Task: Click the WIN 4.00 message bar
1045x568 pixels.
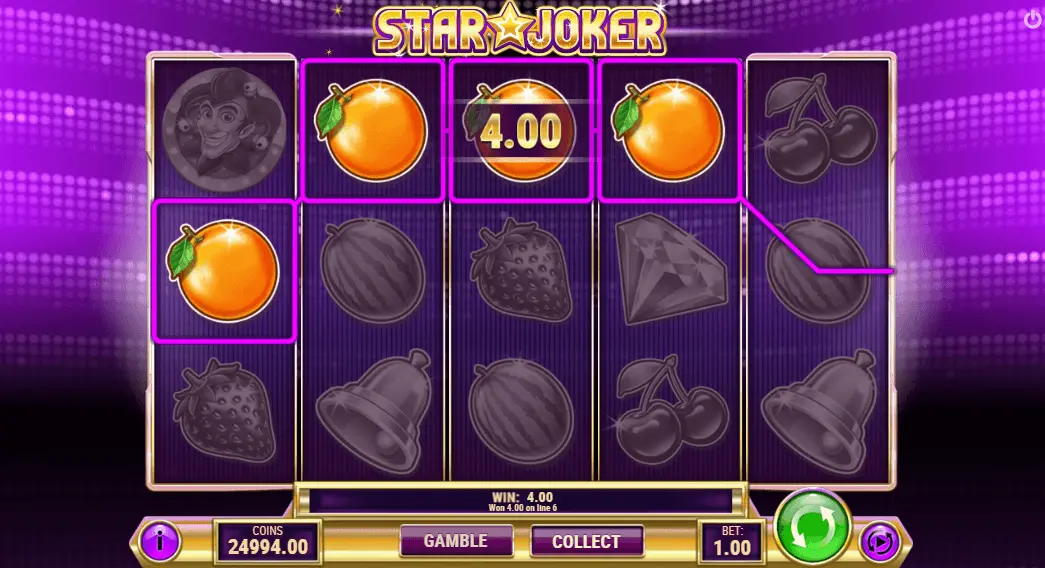Action: pyautogui.click(x=522, y=501)
